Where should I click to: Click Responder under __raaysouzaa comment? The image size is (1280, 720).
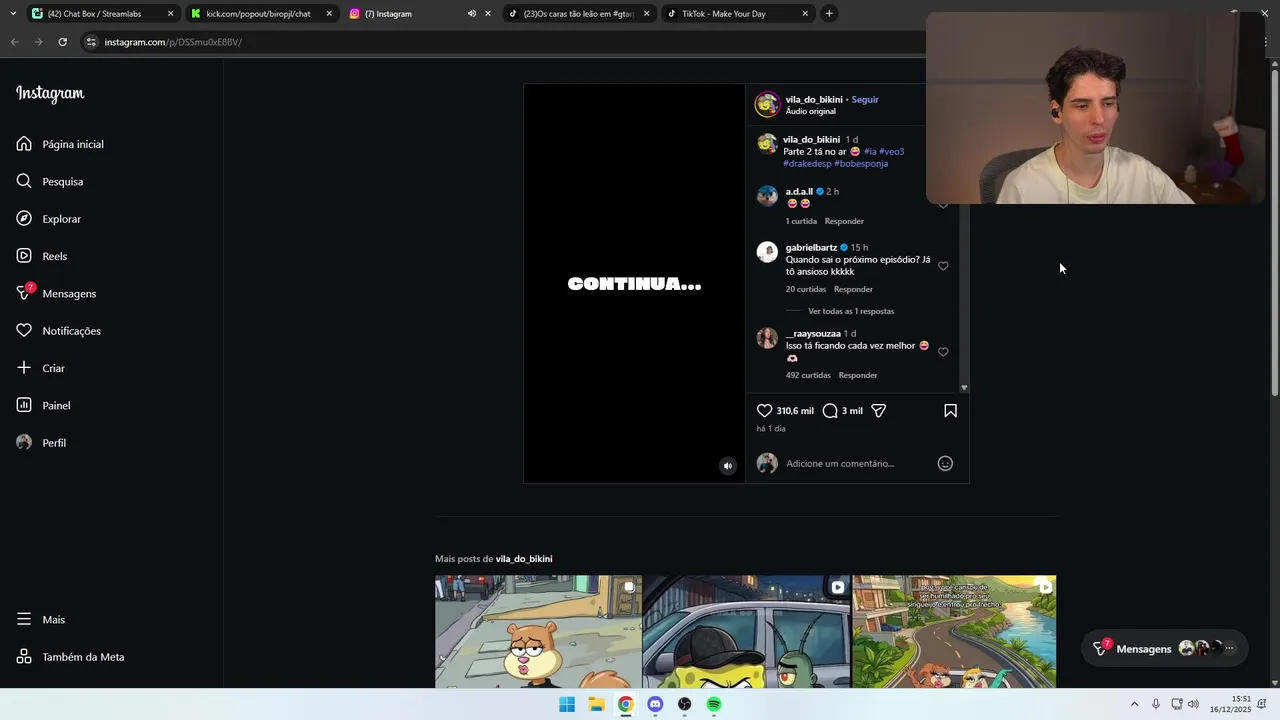(x=858, y=375)
